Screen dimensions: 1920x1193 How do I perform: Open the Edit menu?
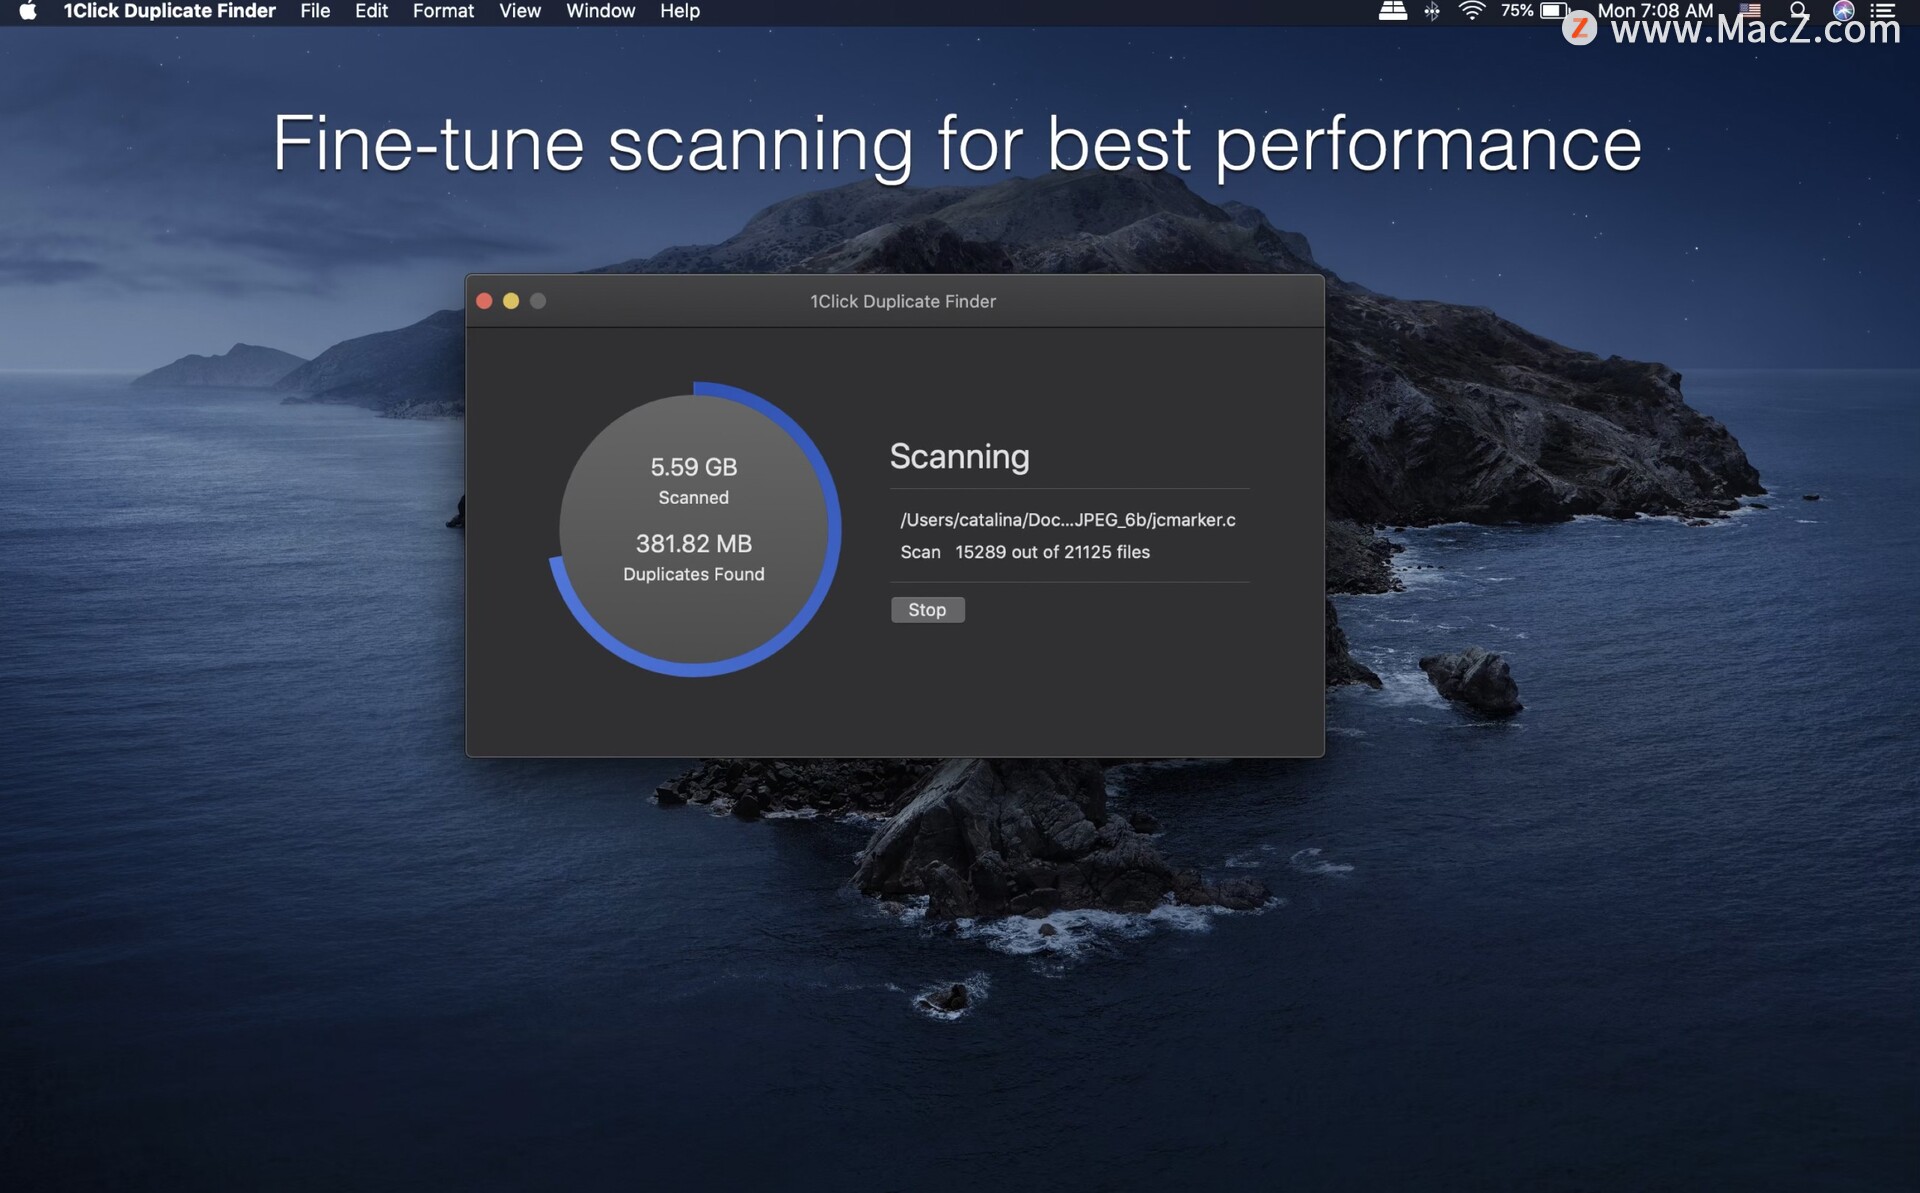[371, 11]
